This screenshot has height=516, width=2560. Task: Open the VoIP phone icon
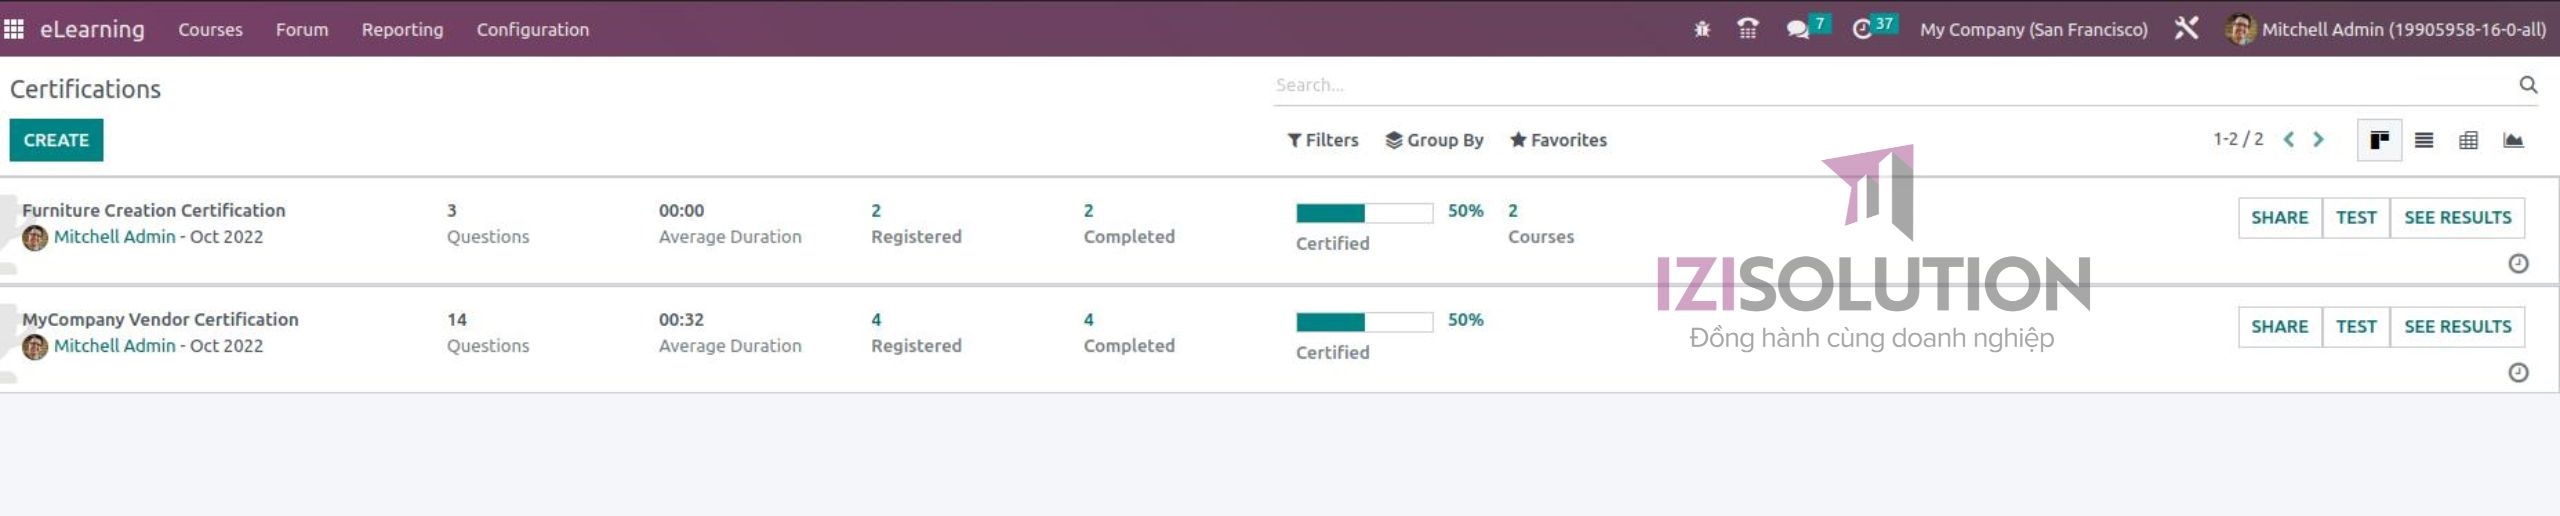click(x=1748, y=29)
